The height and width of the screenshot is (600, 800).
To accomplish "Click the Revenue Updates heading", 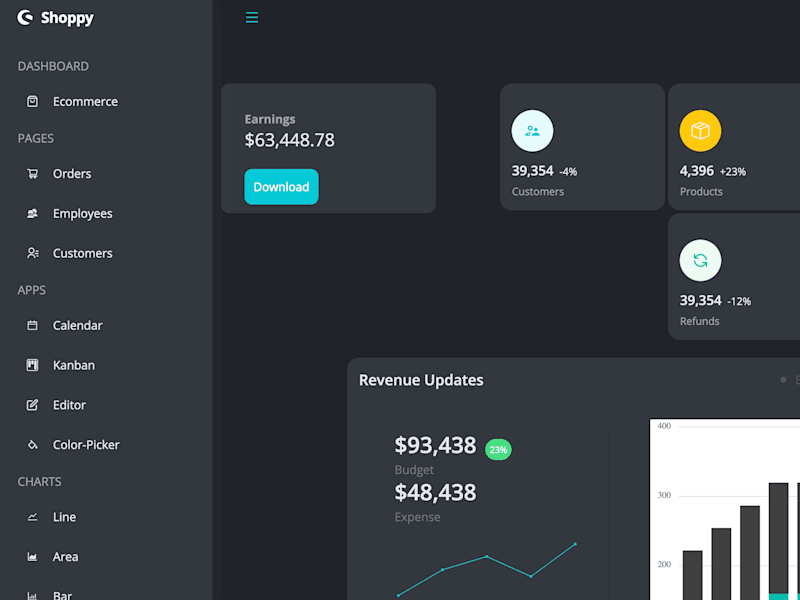I will point(421,380).
